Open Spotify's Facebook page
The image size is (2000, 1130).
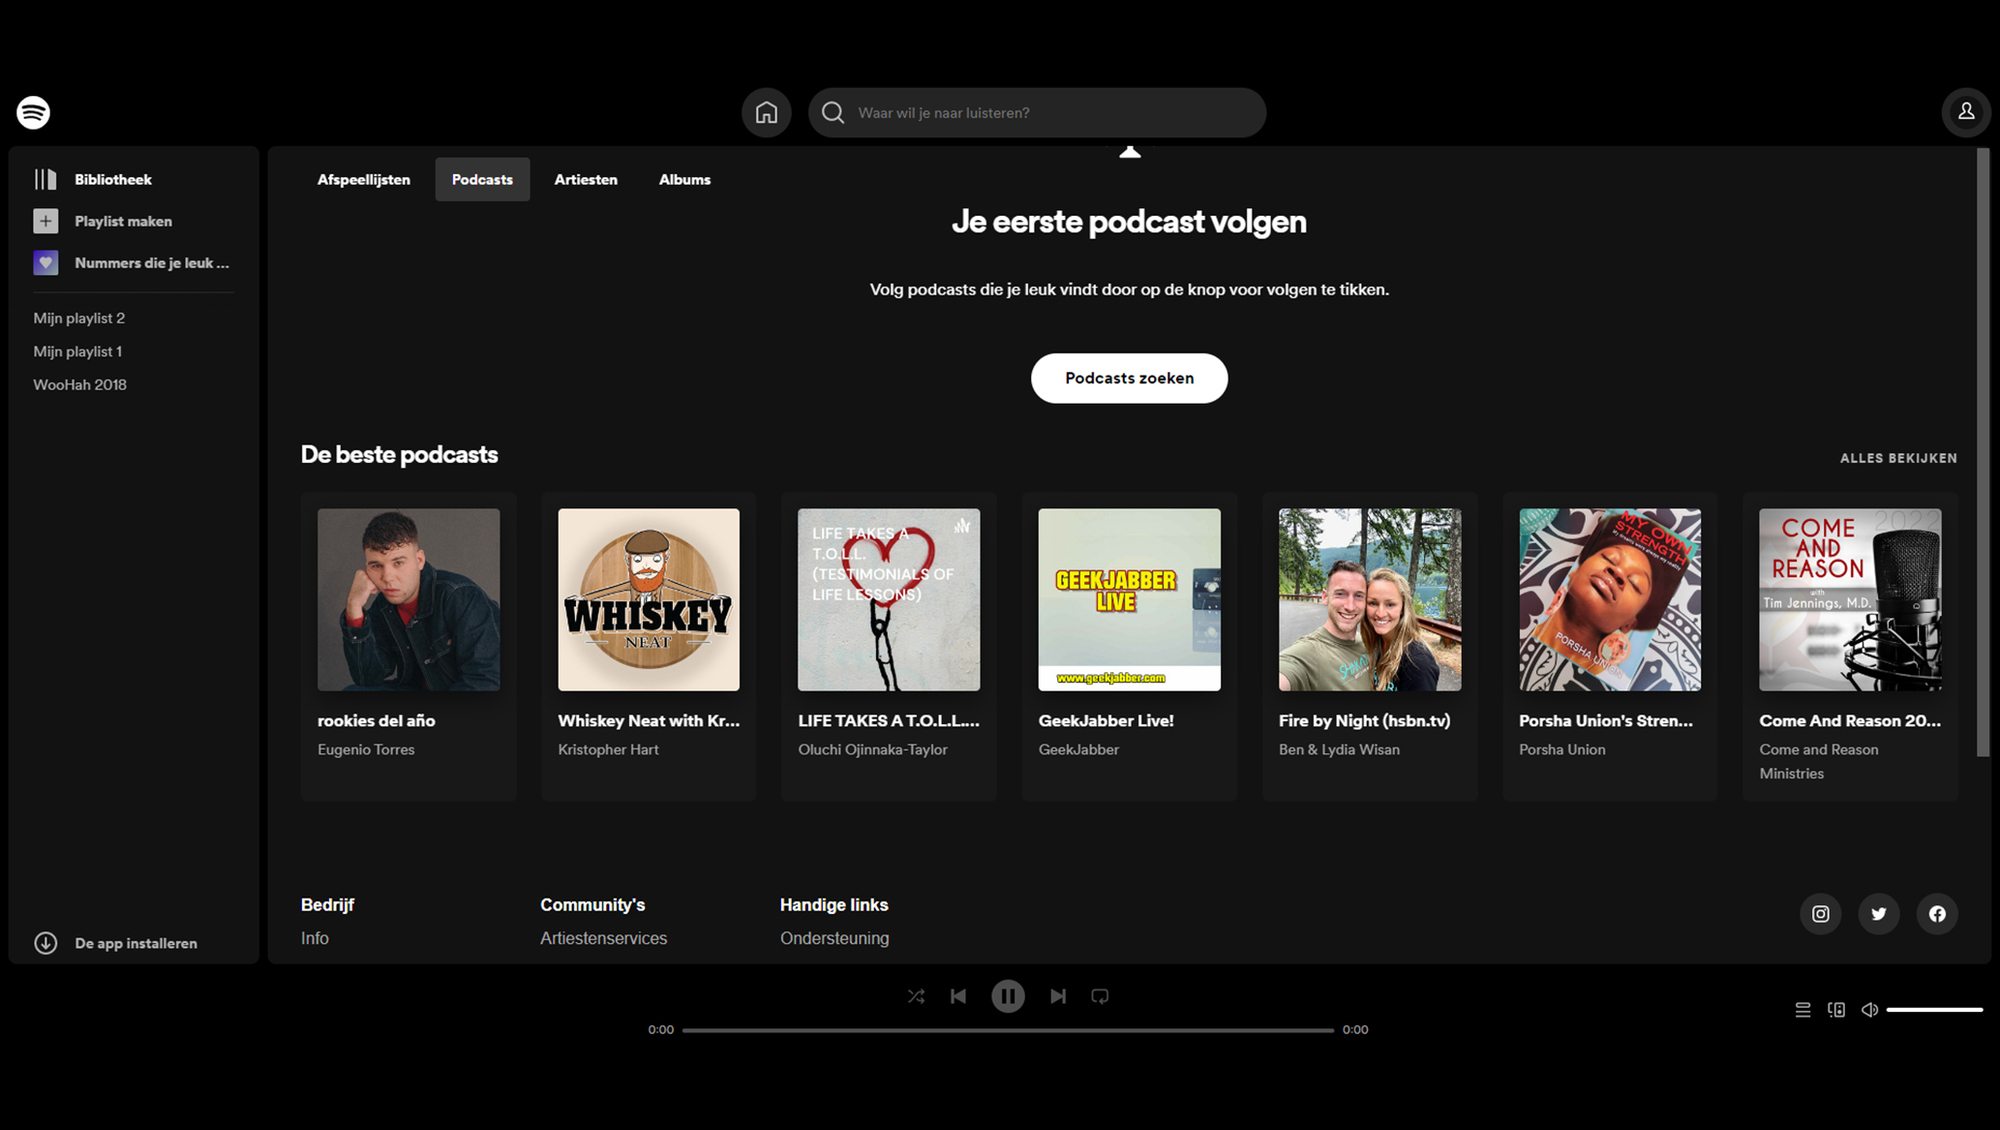click(1937, 913)
